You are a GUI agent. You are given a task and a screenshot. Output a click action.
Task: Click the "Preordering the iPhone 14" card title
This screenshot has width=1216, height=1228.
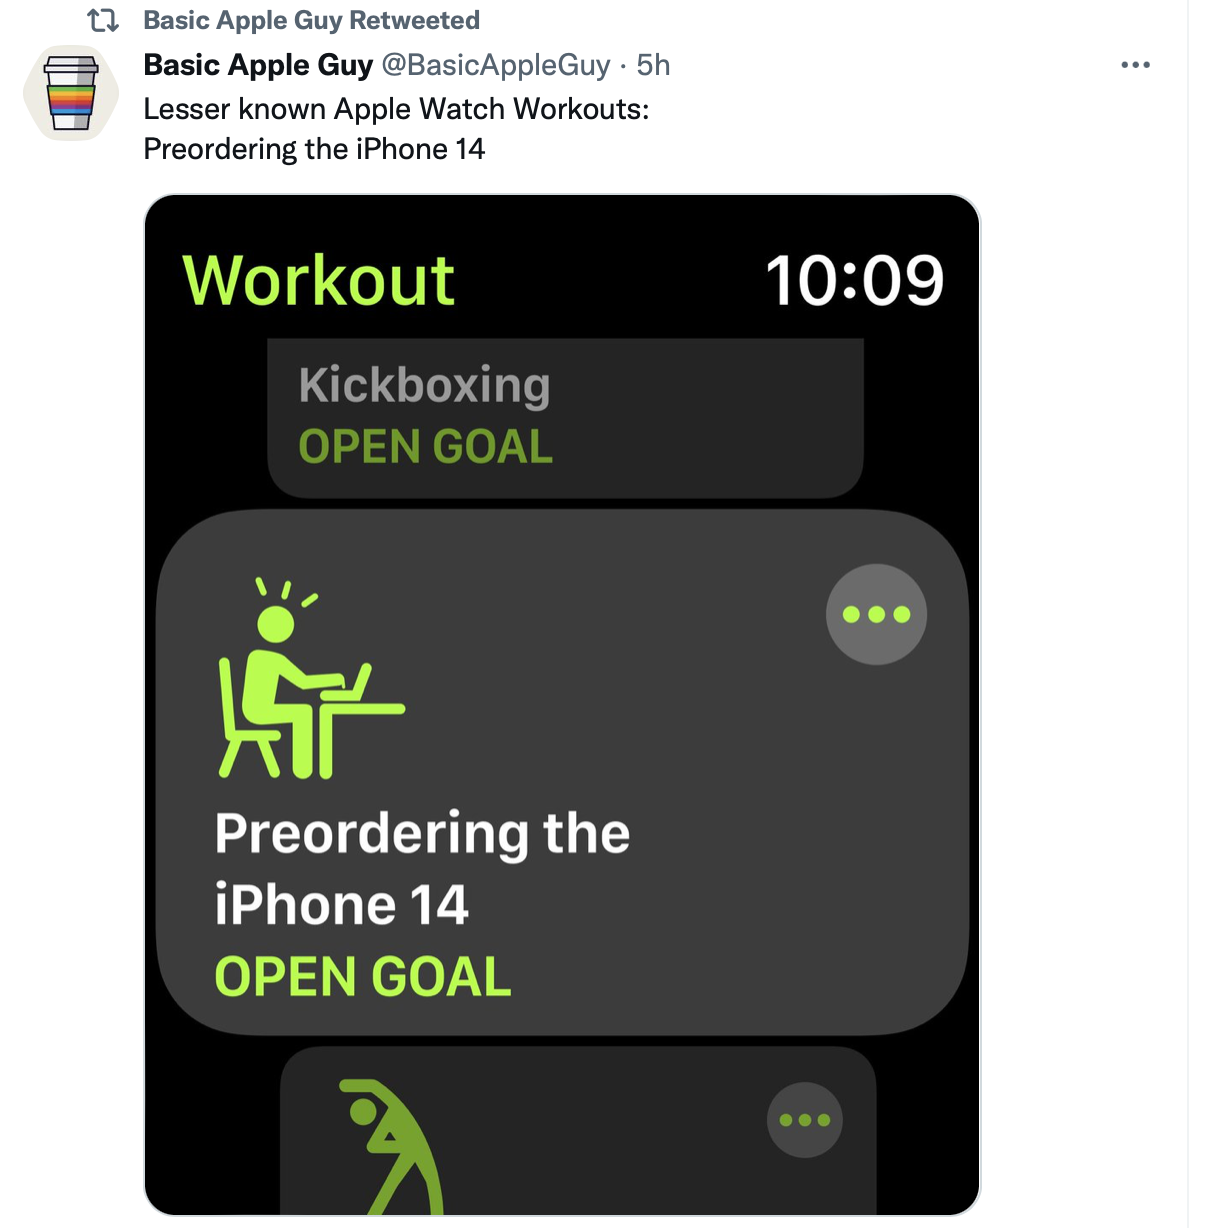[x=421, y=868]
